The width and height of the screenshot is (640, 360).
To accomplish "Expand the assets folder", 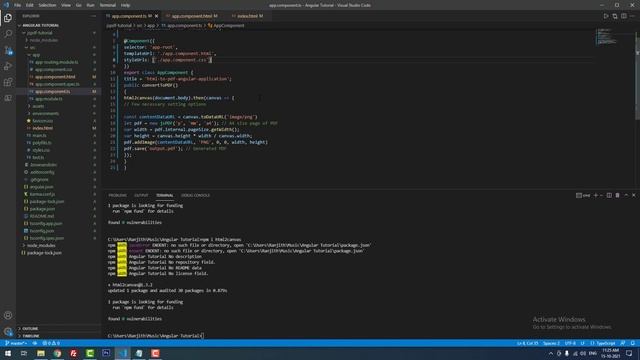I will click(38, 106).
